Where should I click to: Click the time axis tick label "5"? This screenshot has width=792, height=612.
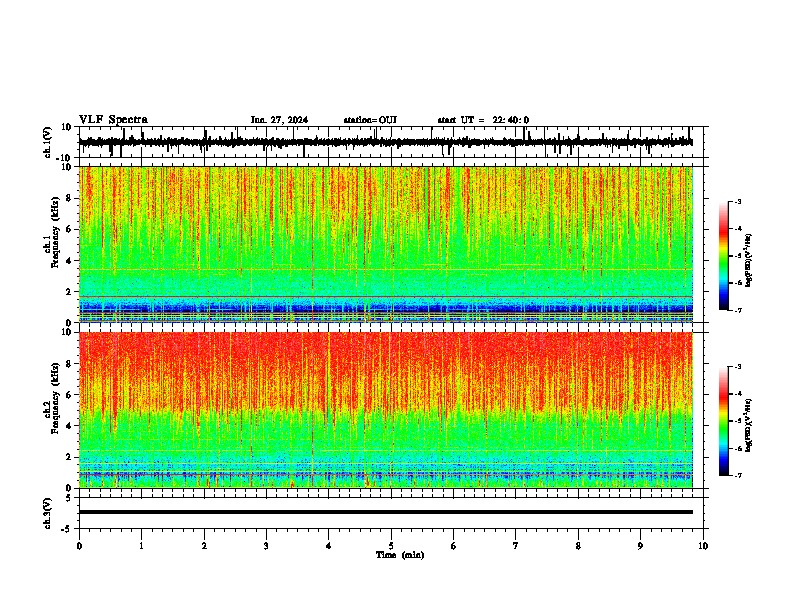(391, 546)
